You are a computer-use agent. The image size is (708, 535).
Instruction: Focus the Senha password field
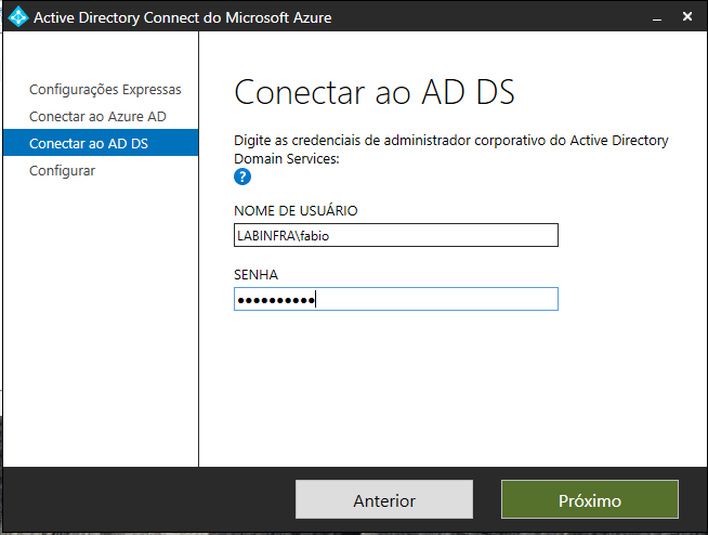coord(396,299)
